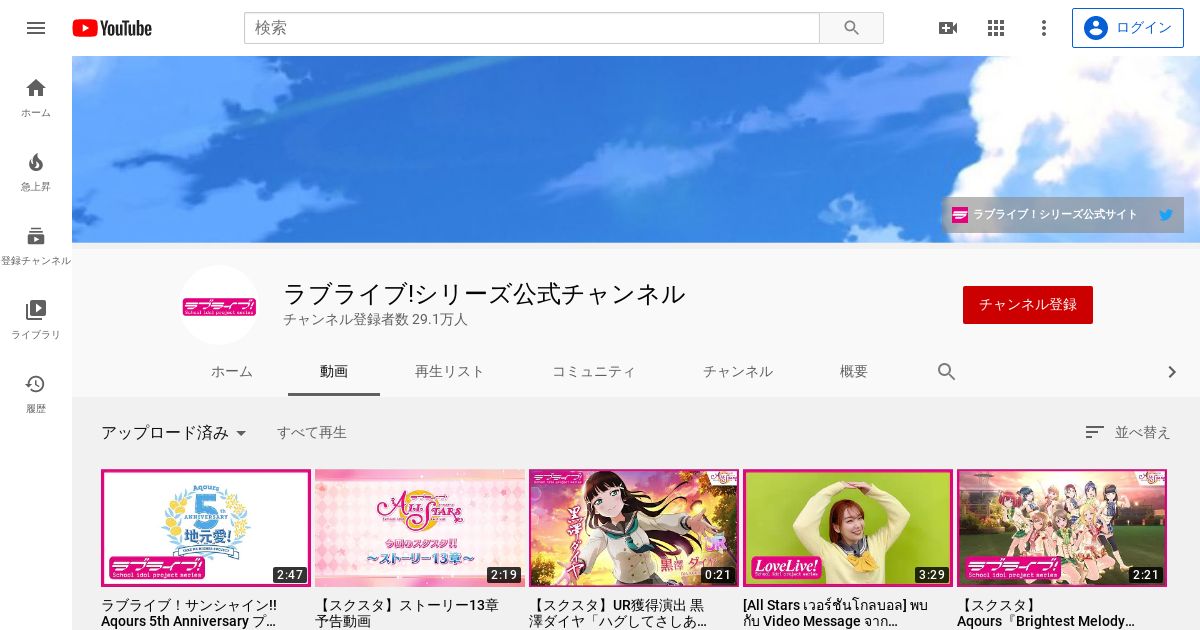The width and height of the screenshot is (1200, 630).
Task: Open the YouTube apps grid icon
Action: pyautogui.click(x=996, y=28)
